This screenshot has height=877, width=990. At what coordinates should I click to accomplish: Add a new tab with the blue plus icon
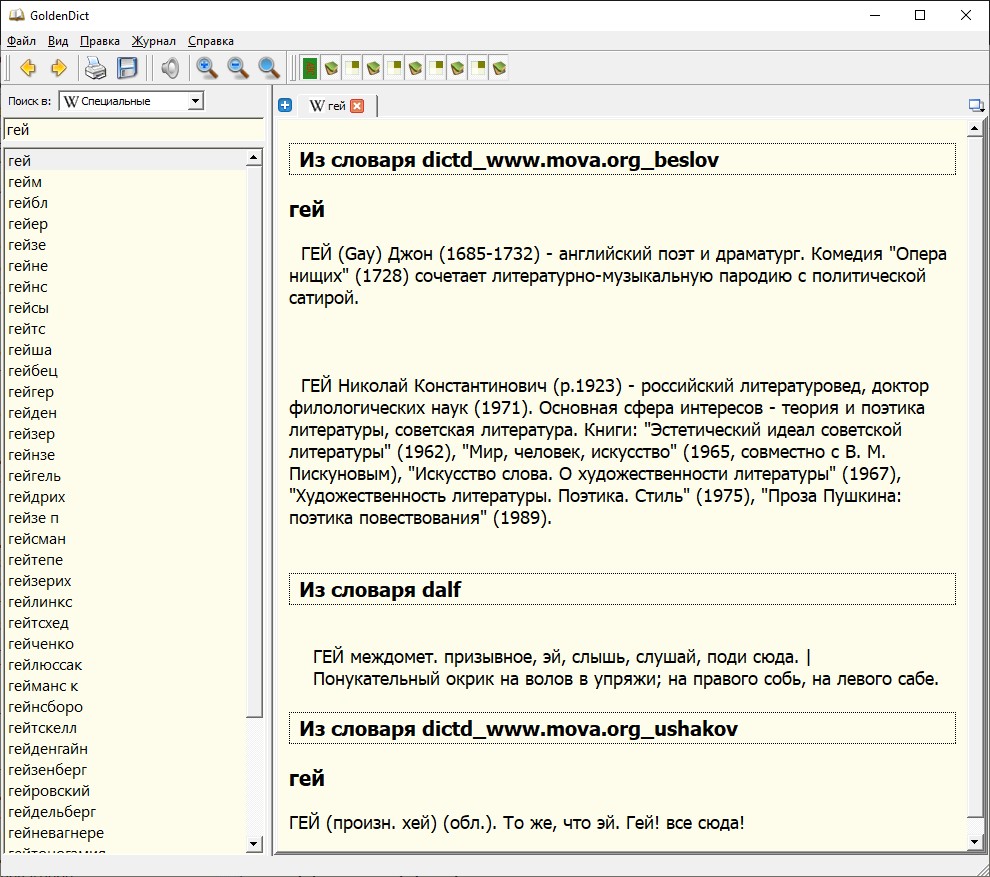[285, 105]
